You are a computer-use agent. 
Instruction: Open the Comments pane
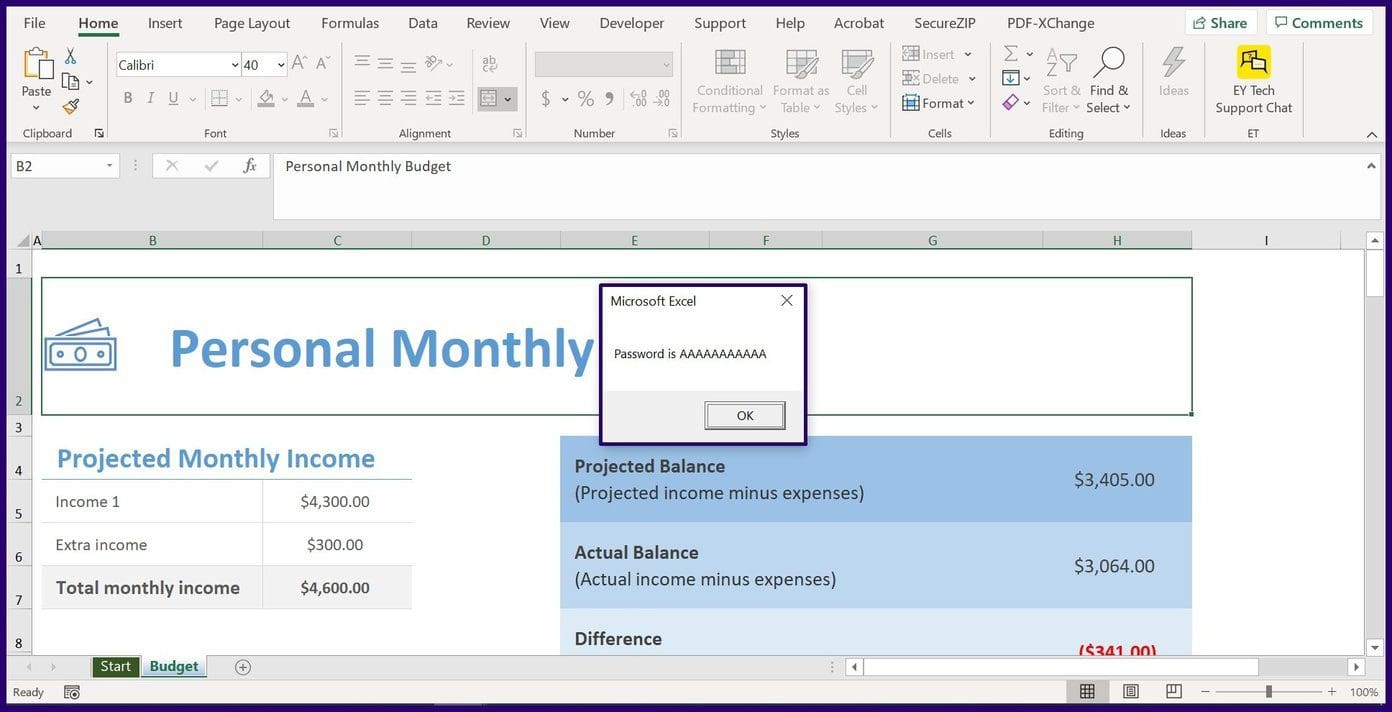pos(1317,23)
